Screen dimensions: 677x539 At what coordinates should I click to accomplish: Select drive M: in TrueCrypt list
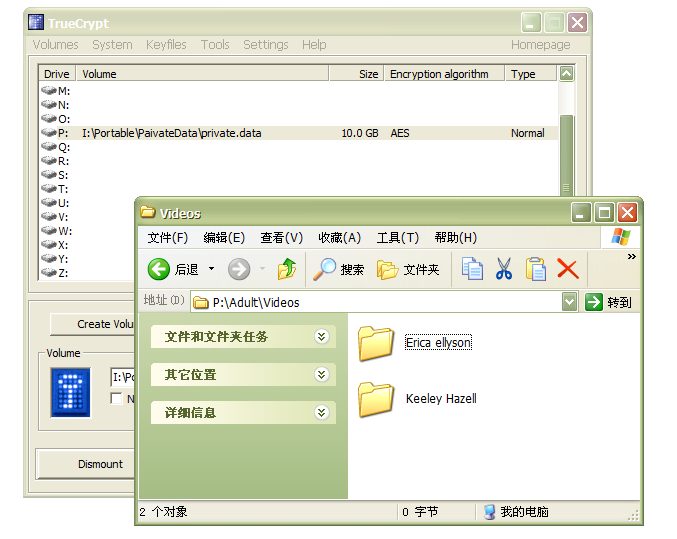coord(55,91)
